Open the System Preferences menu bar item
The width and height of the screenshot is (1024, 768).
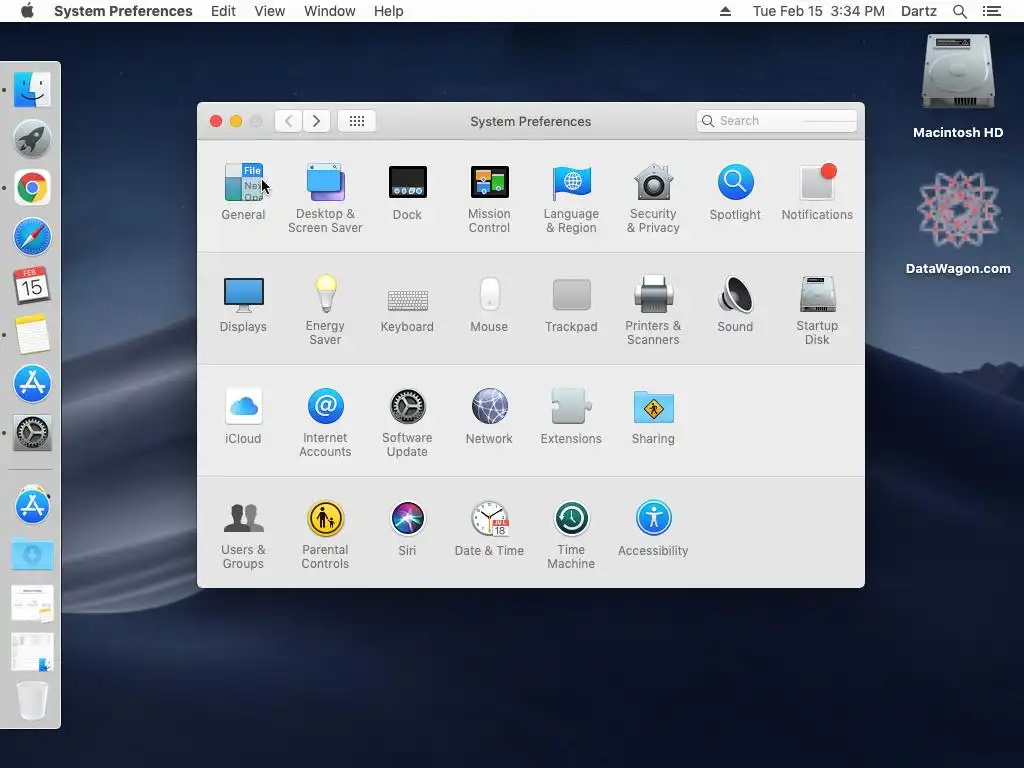[x=123, y=11]
